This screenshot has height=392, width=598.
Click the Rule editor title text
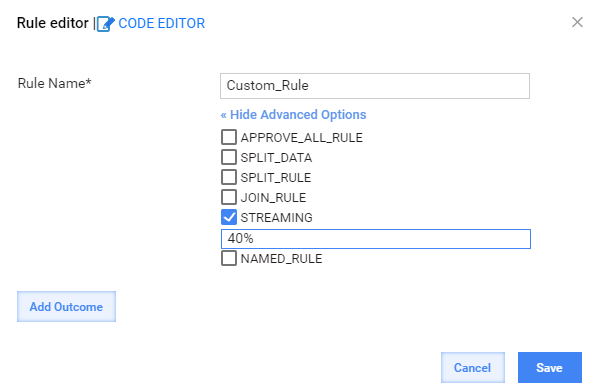(53, 23)
